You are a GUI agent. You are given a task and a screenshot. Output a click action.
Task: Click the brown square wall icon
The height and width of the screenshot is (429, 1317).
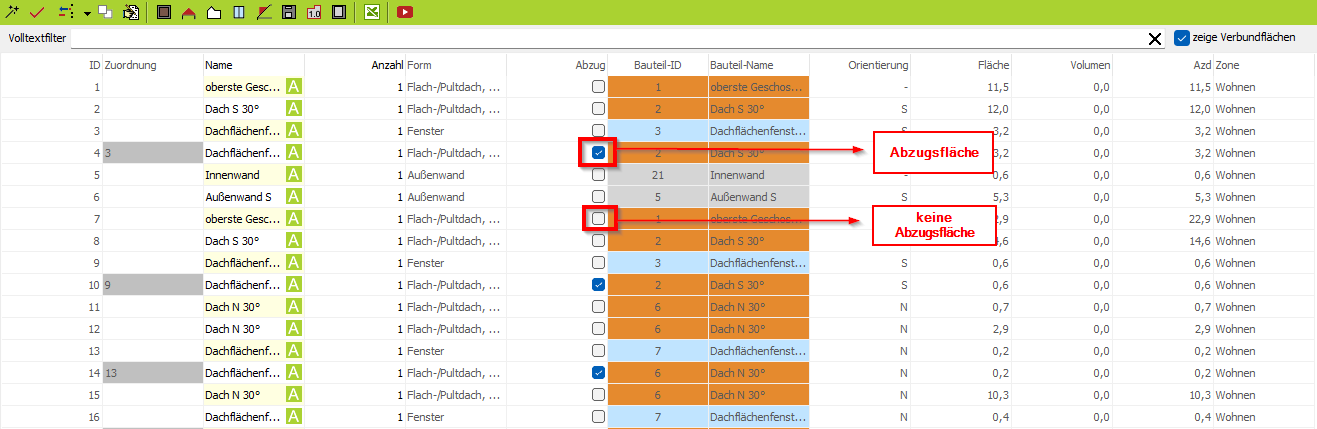(164, 13)
